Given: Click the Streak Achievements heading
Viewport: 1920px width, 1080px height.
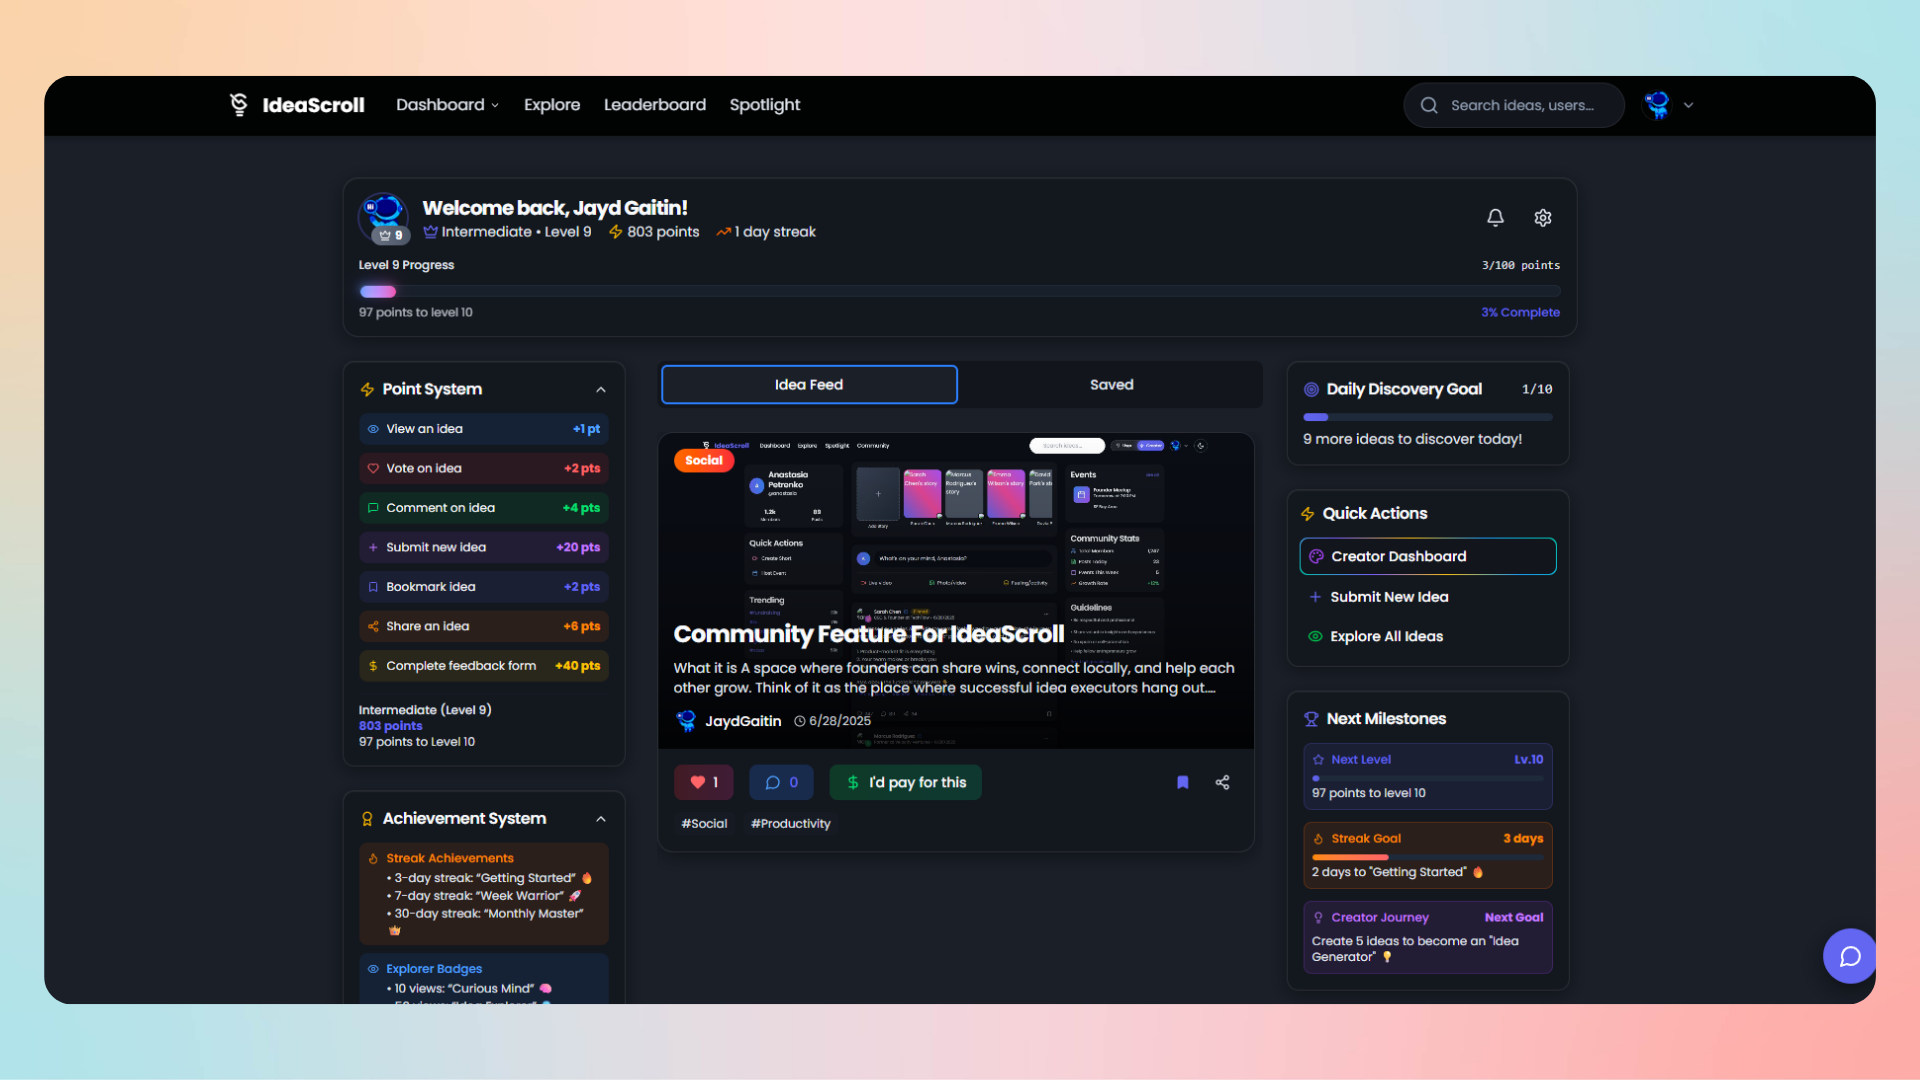Looking at the screenshot, I should pyautogui.click(x=450, y=858).
